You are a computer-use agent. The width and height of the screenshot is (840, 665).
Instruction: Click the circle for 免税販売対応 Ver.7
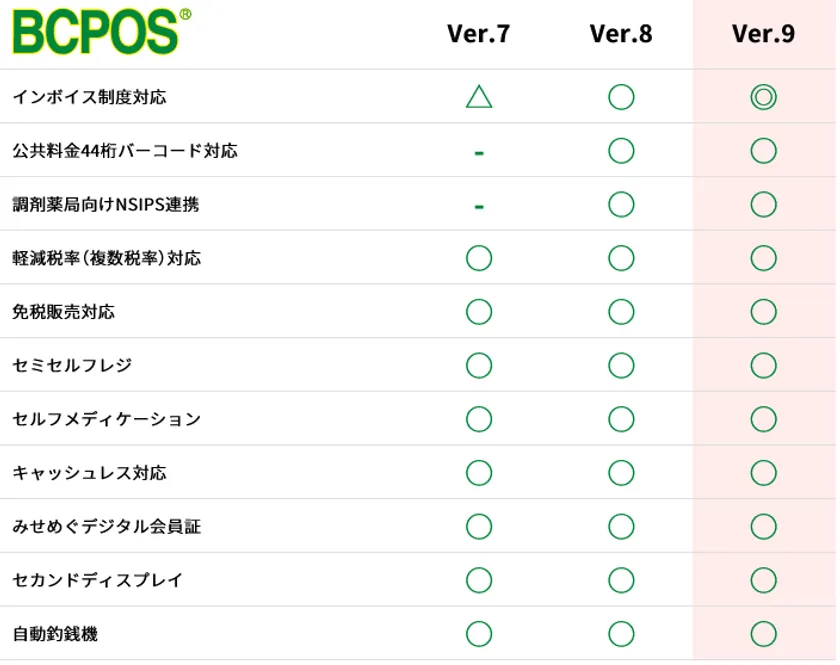point(479,312)
